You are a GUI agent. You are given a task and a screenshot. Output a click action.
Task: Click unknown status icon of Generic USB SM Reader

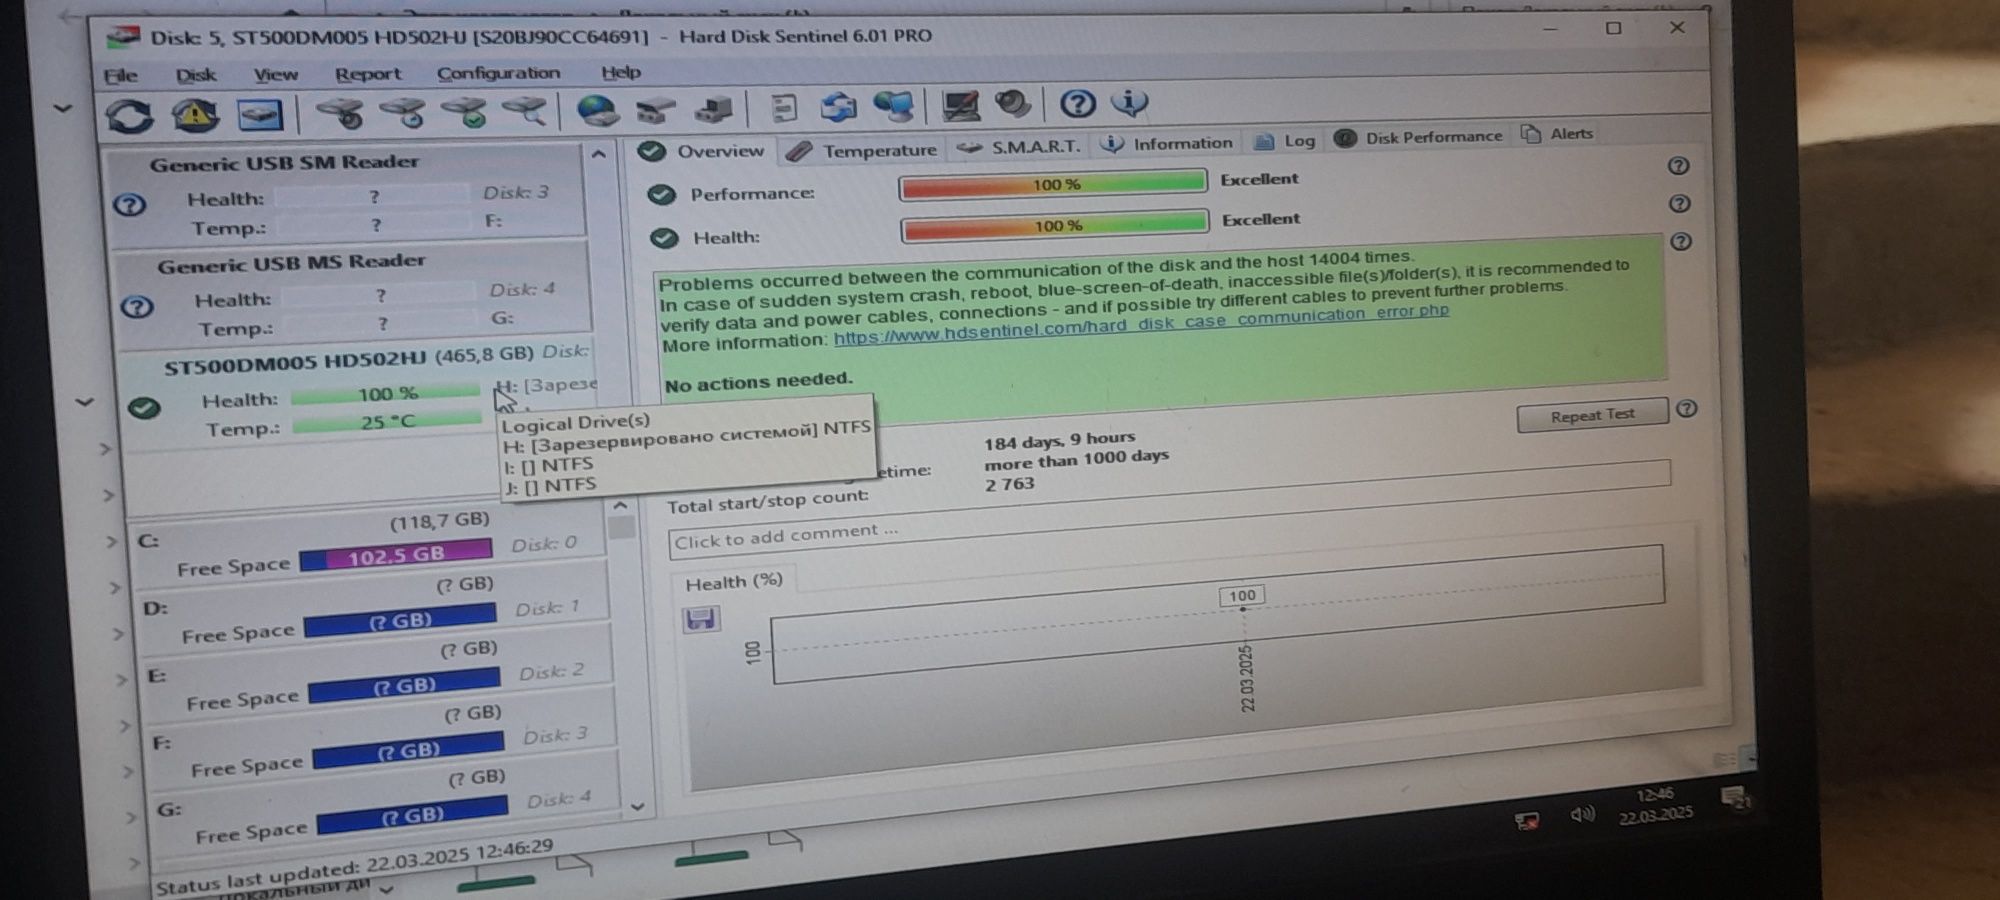pos(129,205)
